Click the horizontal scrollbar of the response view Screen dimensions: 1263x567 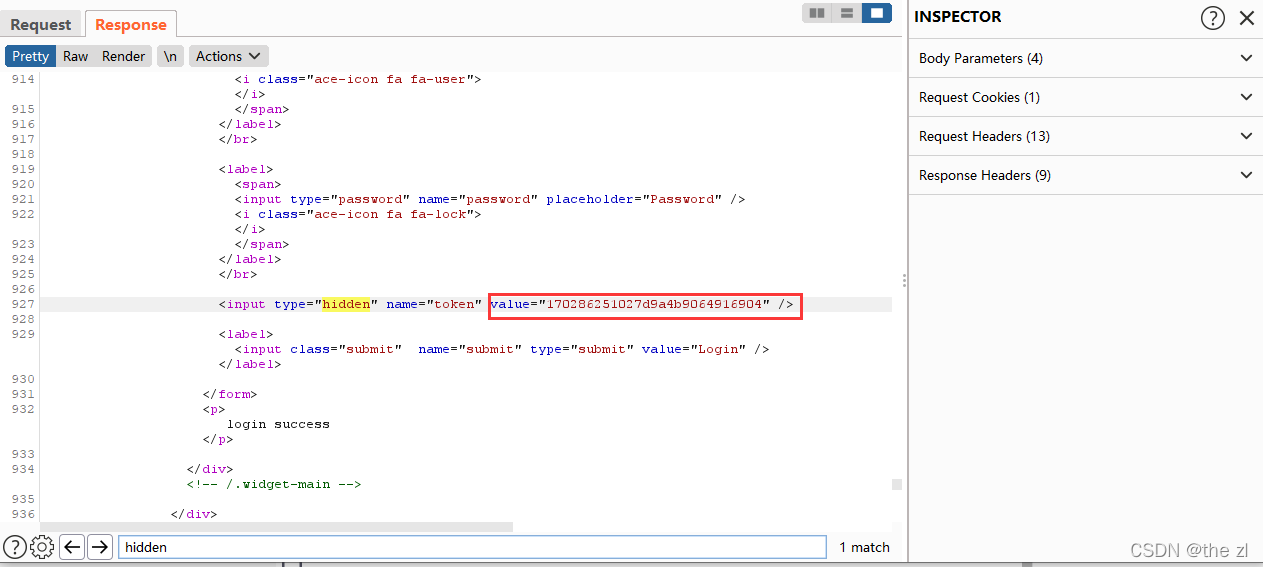276,526
